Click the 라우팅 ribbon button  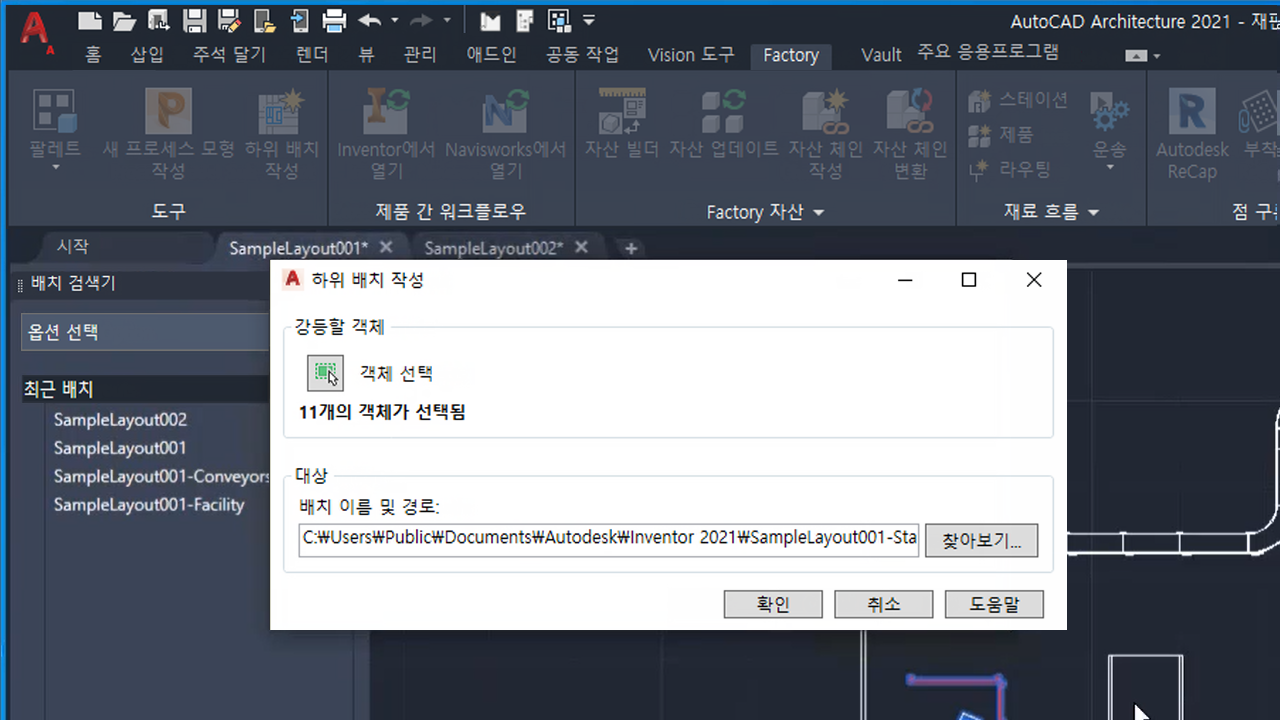click(x=1009, y=170)
